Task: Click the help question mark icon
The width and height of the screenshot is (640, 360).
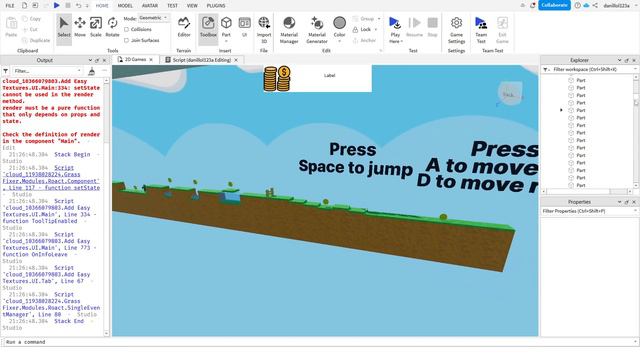Action: click(578, 5)
